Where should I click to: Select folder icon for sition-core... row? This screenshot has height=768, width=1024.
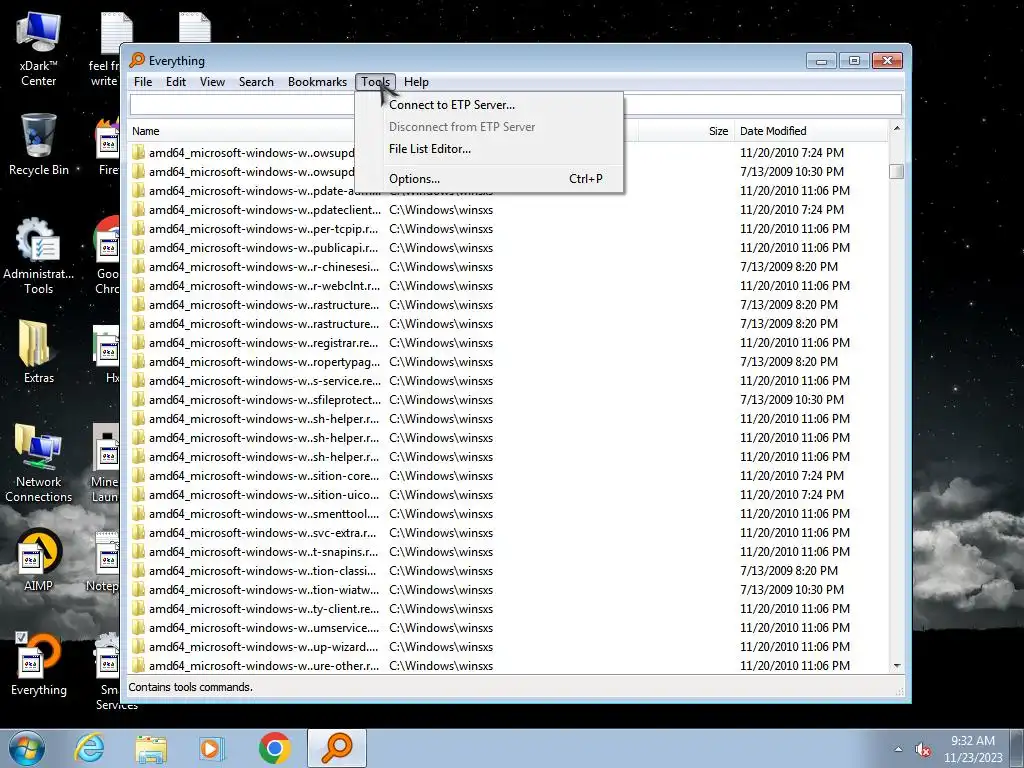[138, 475]
